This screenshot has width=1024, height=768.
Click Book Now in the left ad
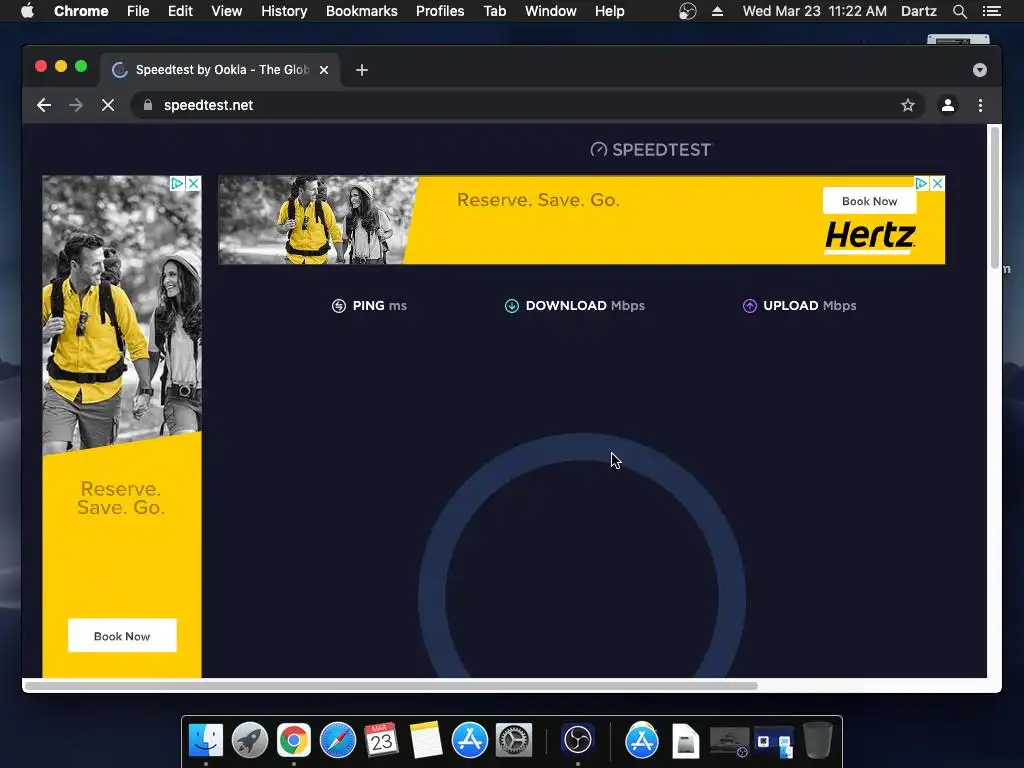tap(122, 635)
